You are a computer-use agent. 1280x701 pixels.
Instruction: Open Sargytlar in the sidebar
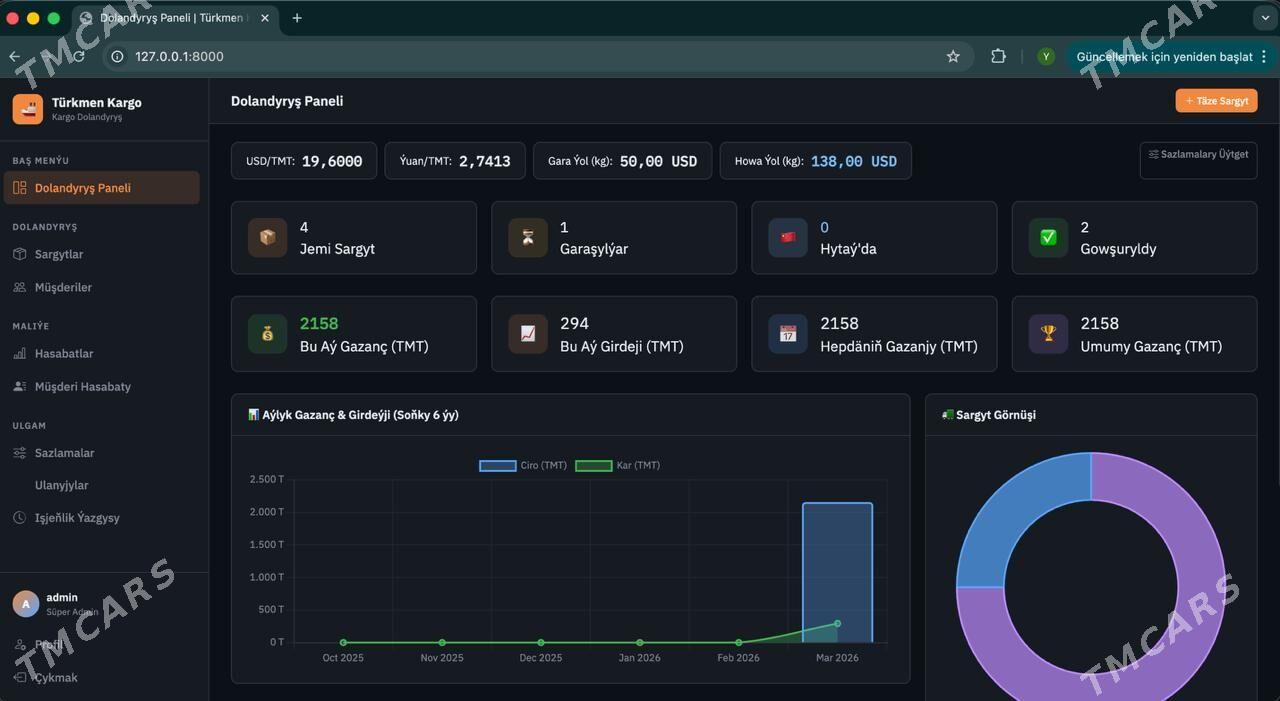(x=59, y=254)
